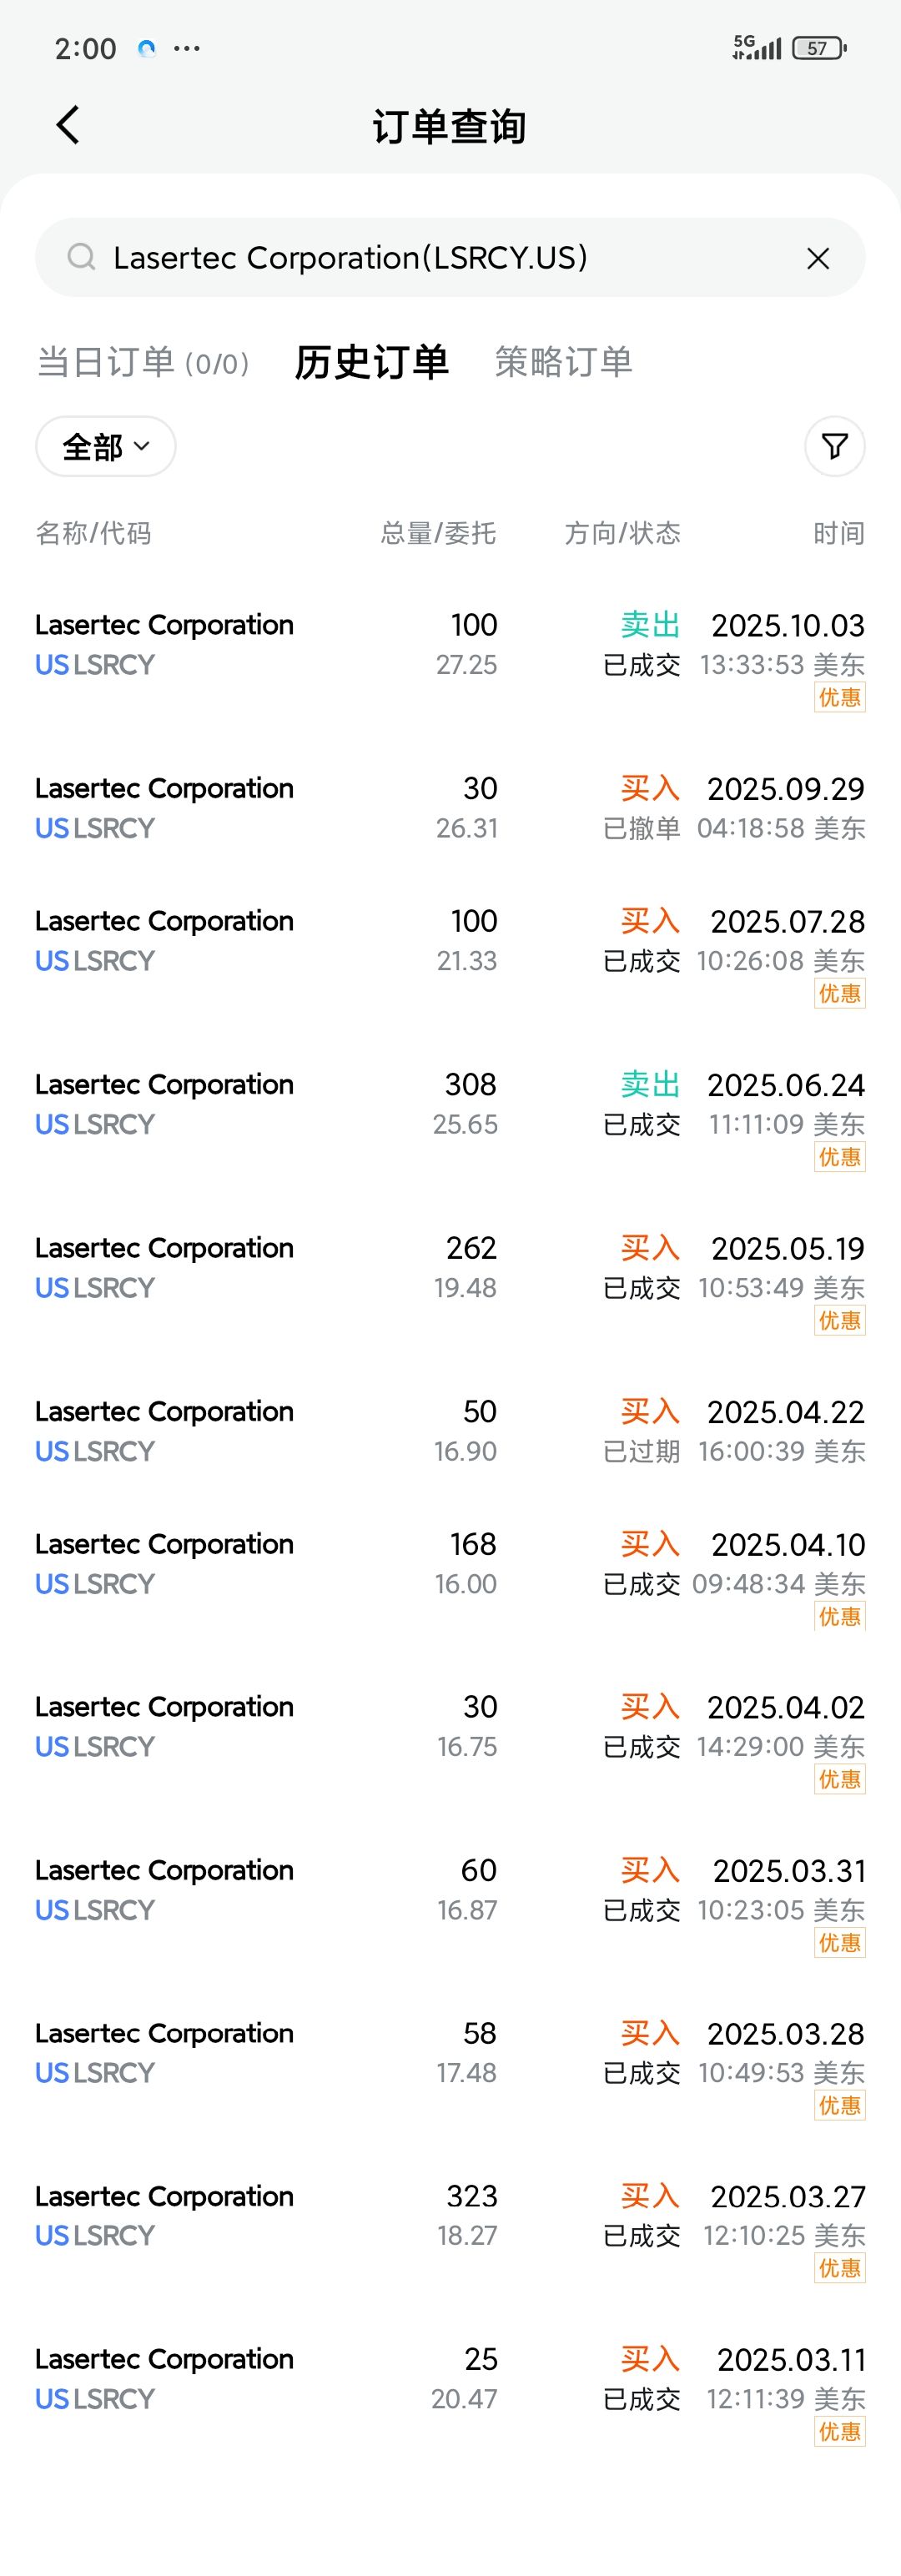Tap the search magnifier icon
901x2576 pixels.
coord(81,257)
